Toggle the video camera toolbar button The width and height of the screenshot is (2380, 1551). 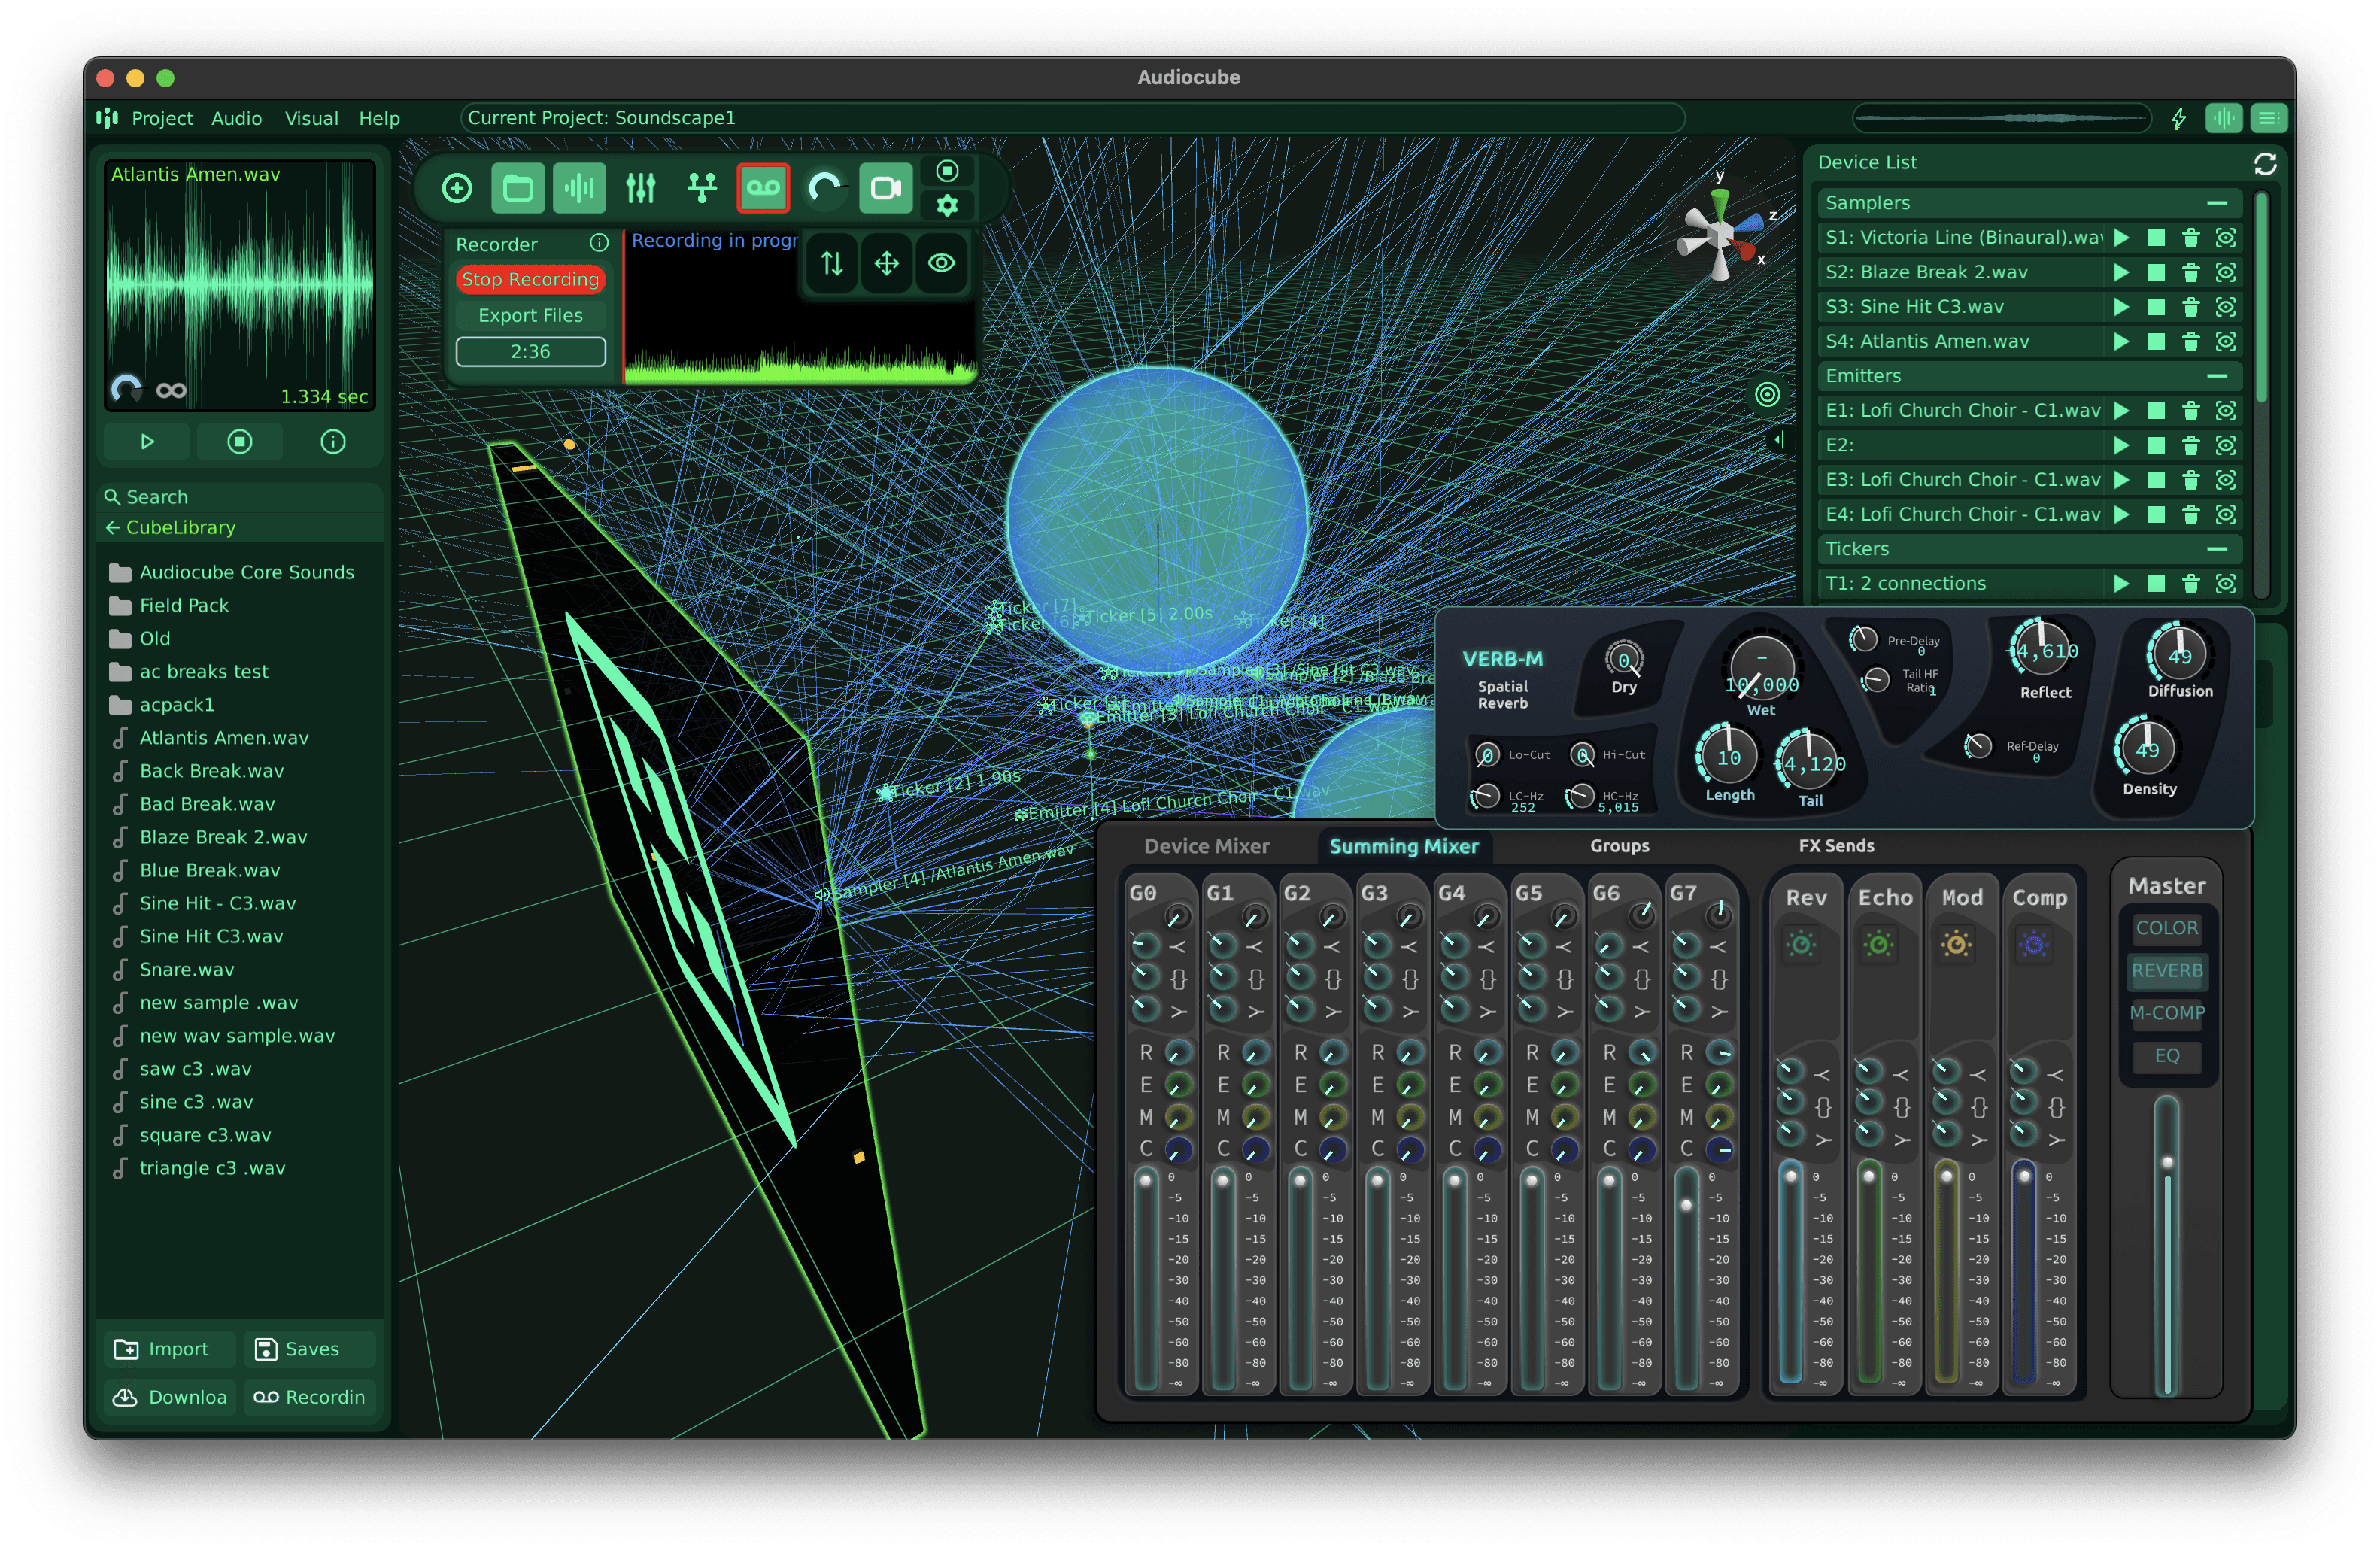tap(886, 188)
